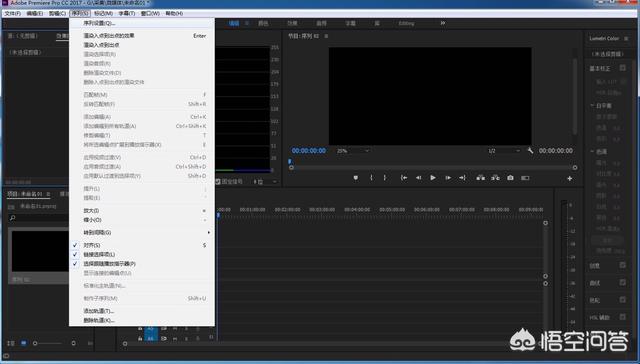Viewport: 640px width, 364px height.
Task: Open 剪辑(C) menu in menu bar
Action: coord(57,13)
